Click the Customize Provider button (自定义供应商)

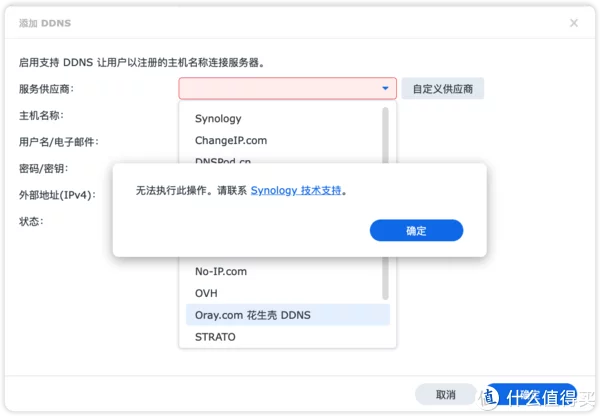point(443,89)
